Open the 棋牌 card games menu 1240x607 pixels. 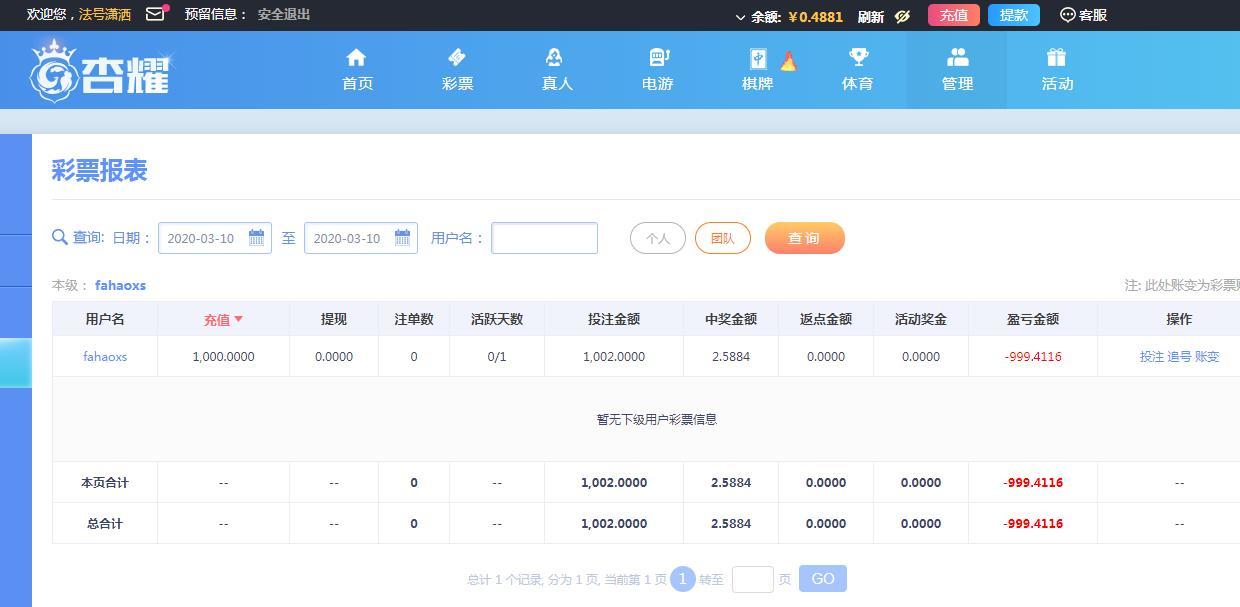[758, 70]
